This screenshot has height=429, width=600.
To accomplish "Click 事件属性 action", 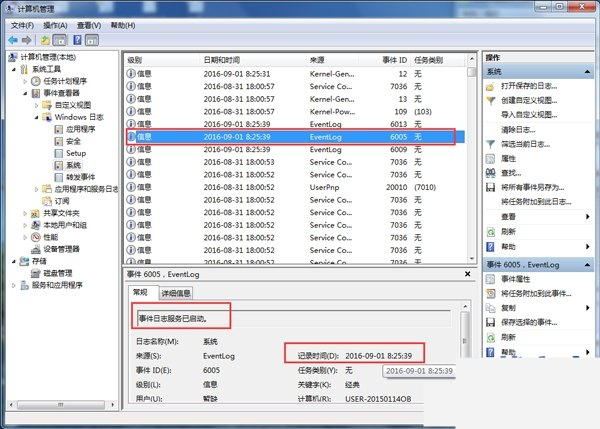I will (515, 279).
